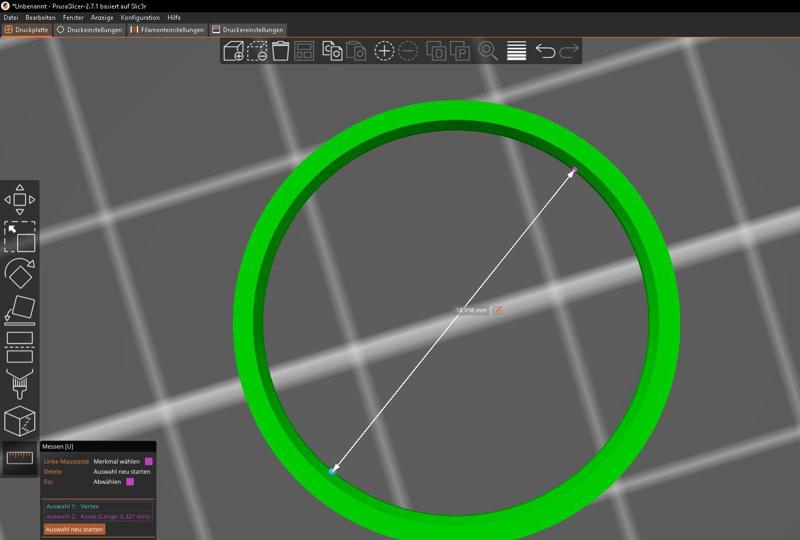
Task: Click the magenta swatch beside Abwählen
Action: [x=130, y=482]
